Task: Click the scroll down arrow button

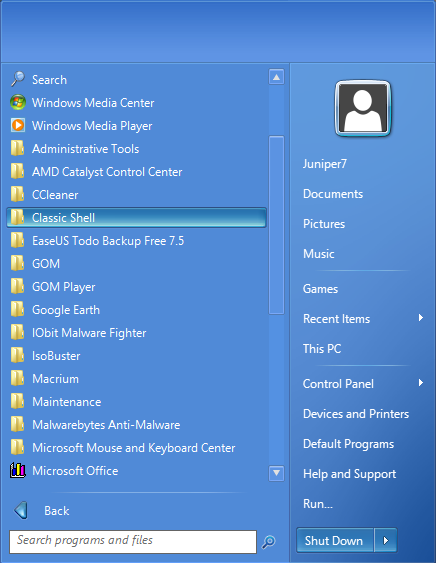Action: [276, 473]
